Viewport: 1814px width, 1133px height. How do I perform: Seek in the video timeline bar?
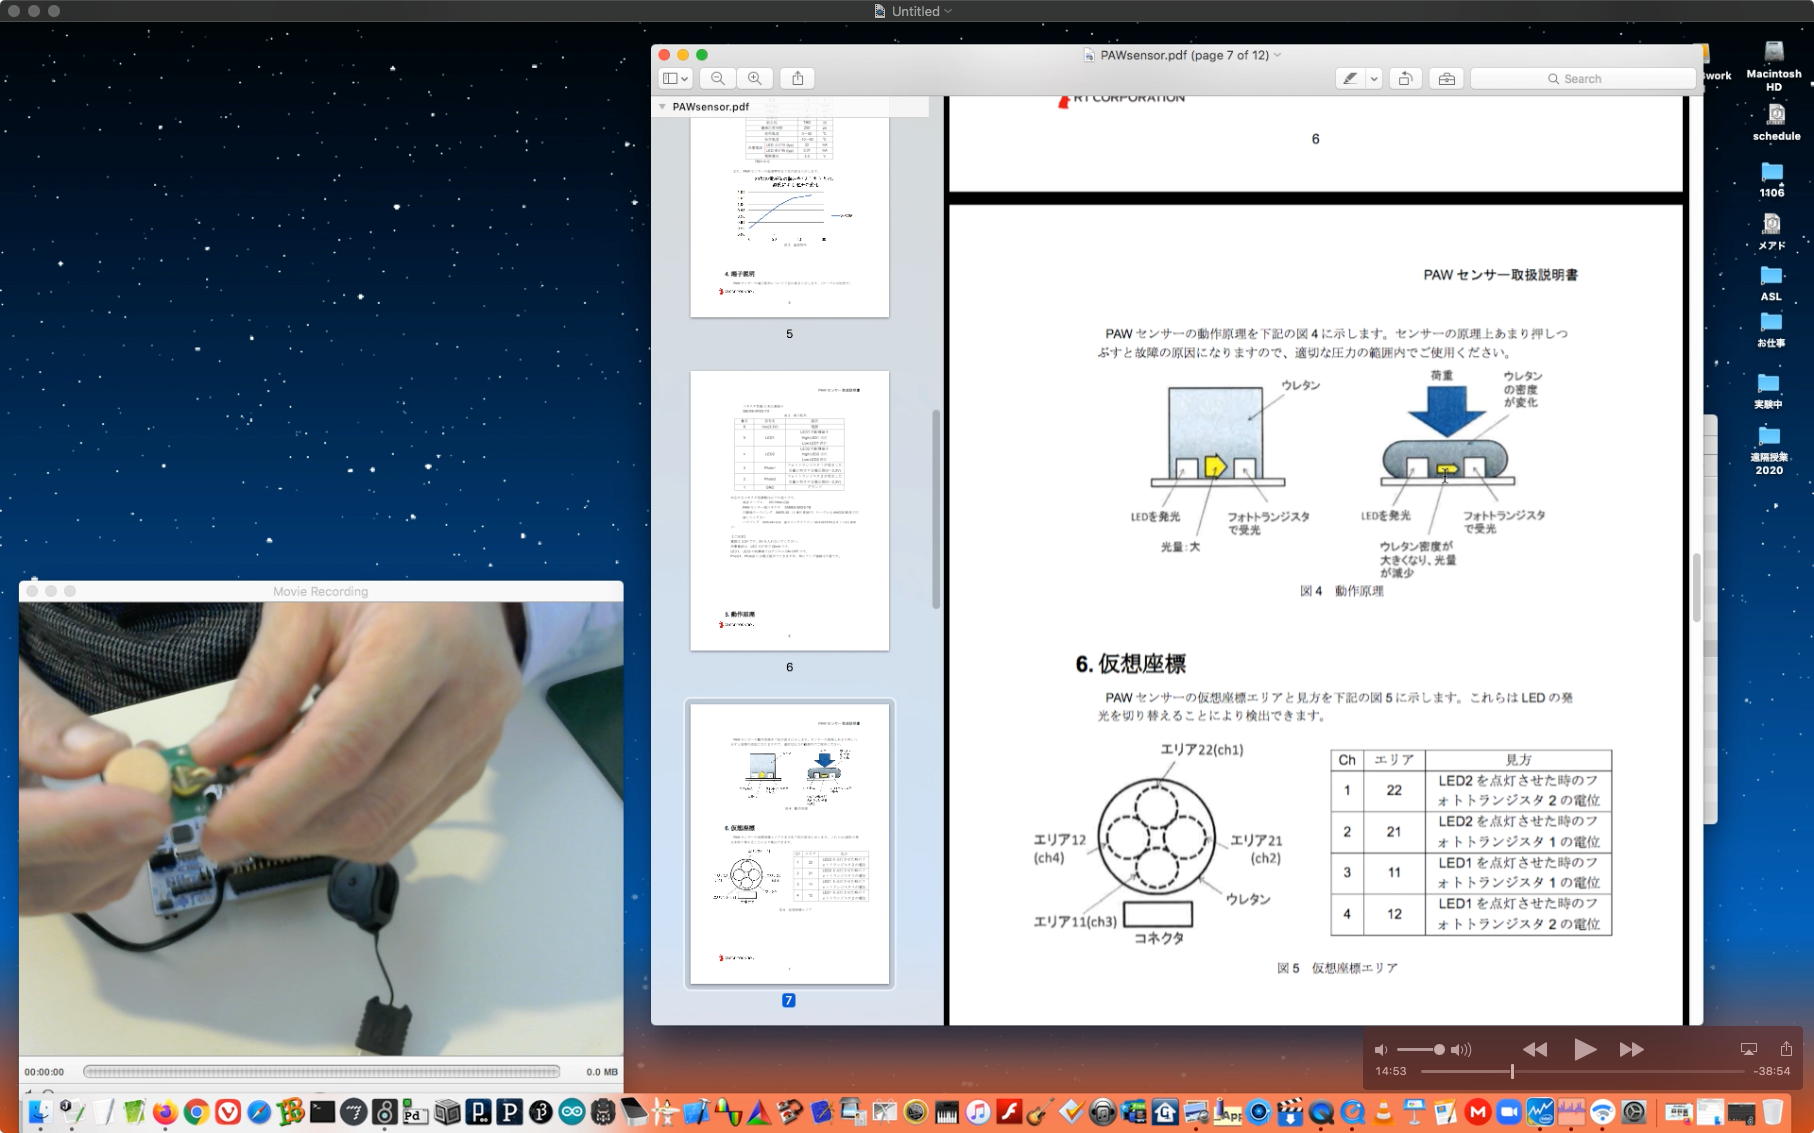[1582, 1071]
